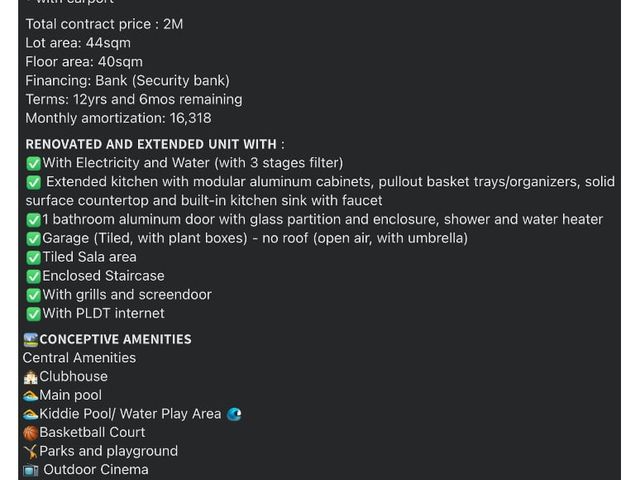Screen dimensions: 640x480
Task: Click green checkmark beside Tiled Sala area
Action: [33, 258]
